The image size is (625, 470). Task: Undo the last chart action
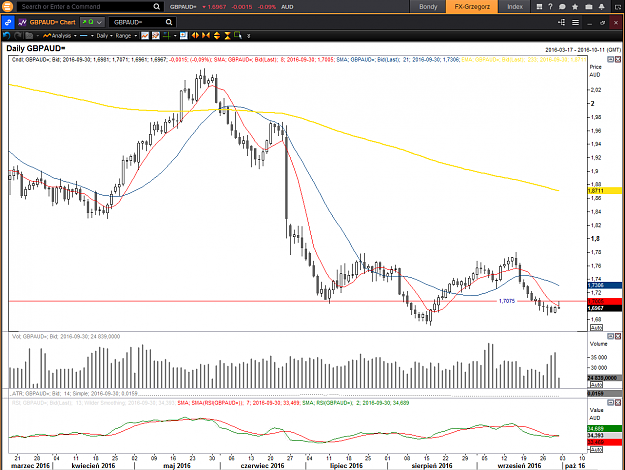(x=6, y=36)
